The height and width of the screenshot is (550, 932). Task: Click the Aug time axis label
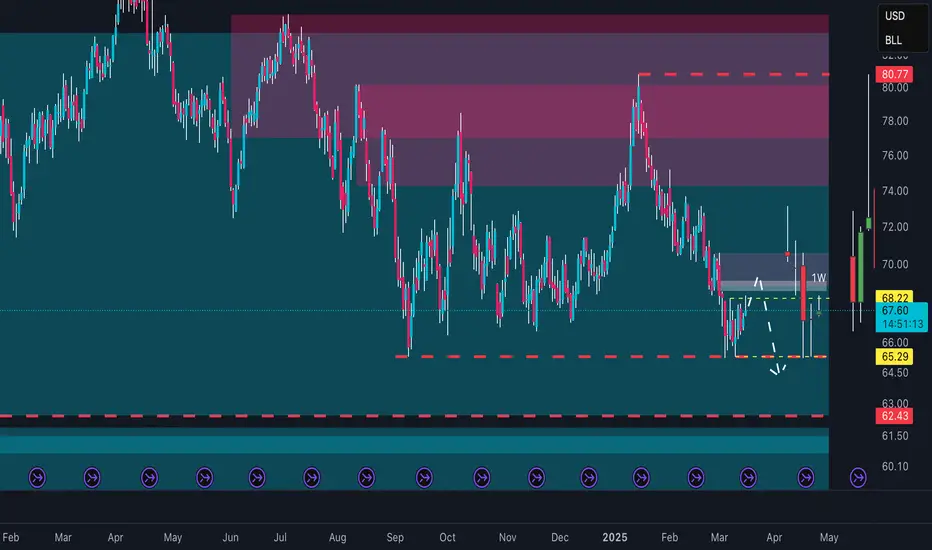point(337,538)
